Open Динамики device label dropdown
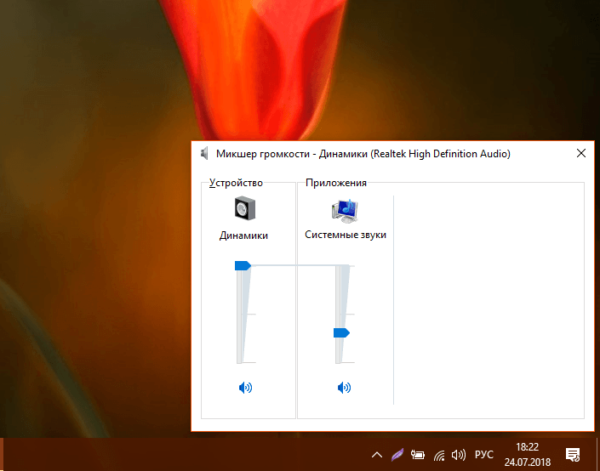 click(x=243, y=235)
